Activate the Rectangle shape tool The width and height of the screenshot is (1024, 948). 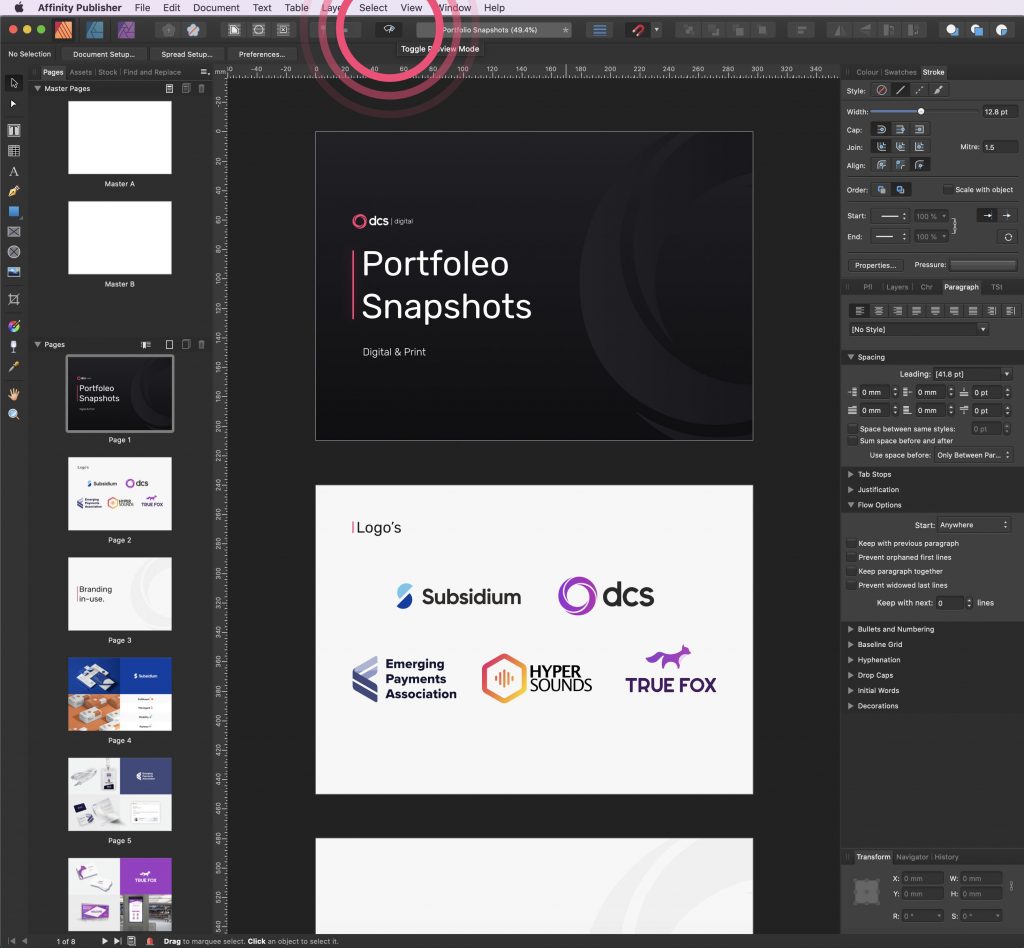pos(14,212)
